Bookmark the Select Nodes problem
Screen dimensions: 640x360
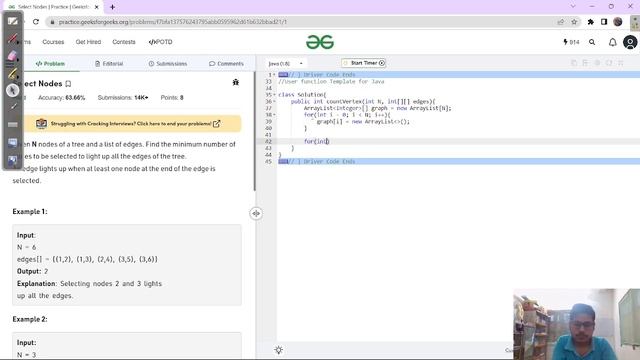[68, 84]
